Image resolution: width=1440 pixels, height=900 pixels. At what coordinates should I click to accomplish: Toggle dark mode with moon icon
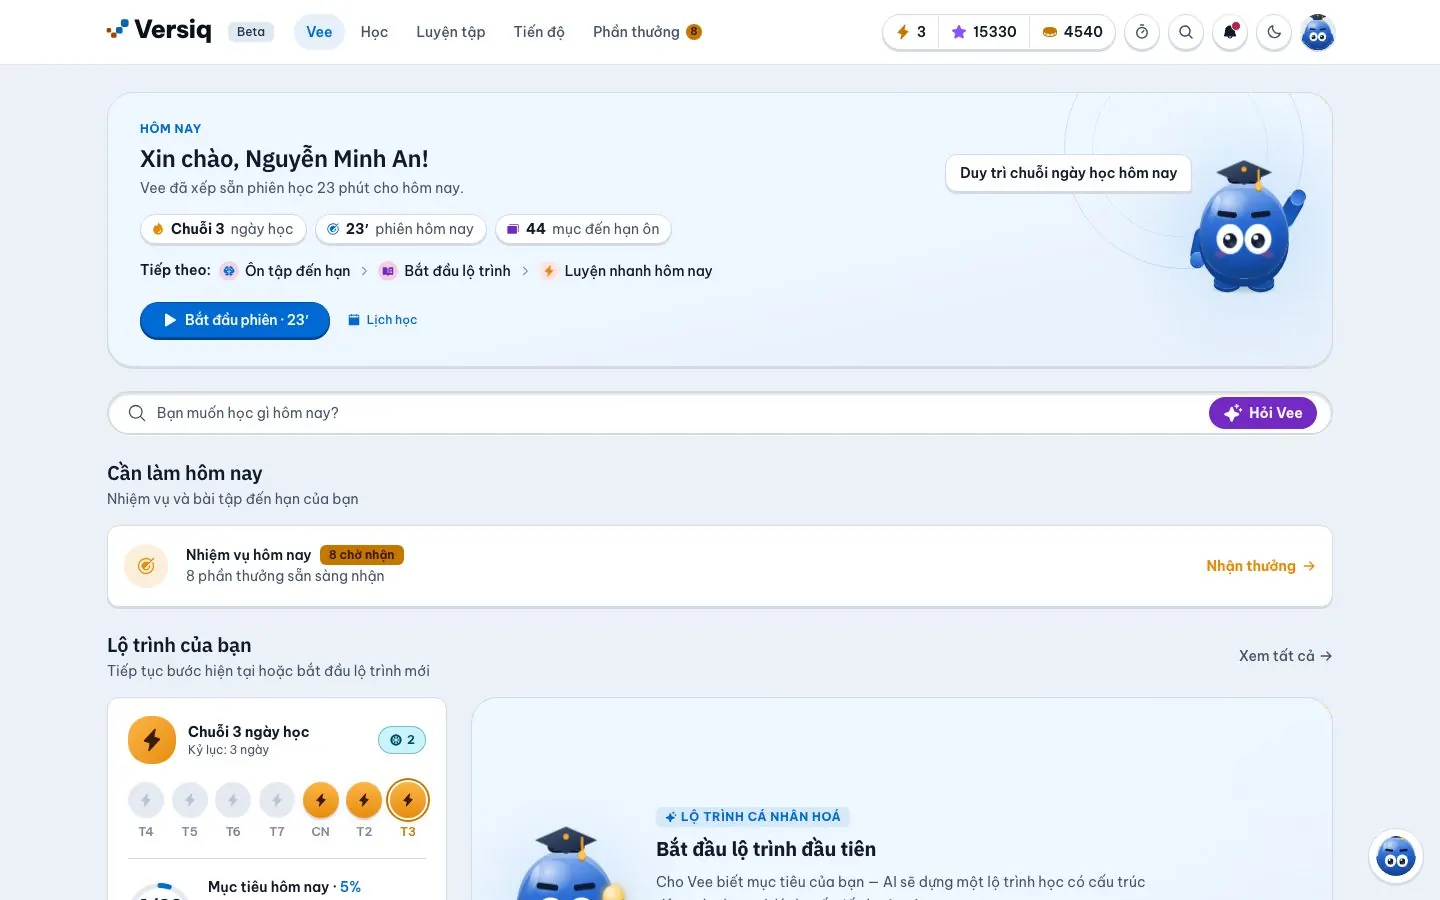point(1274,32)
